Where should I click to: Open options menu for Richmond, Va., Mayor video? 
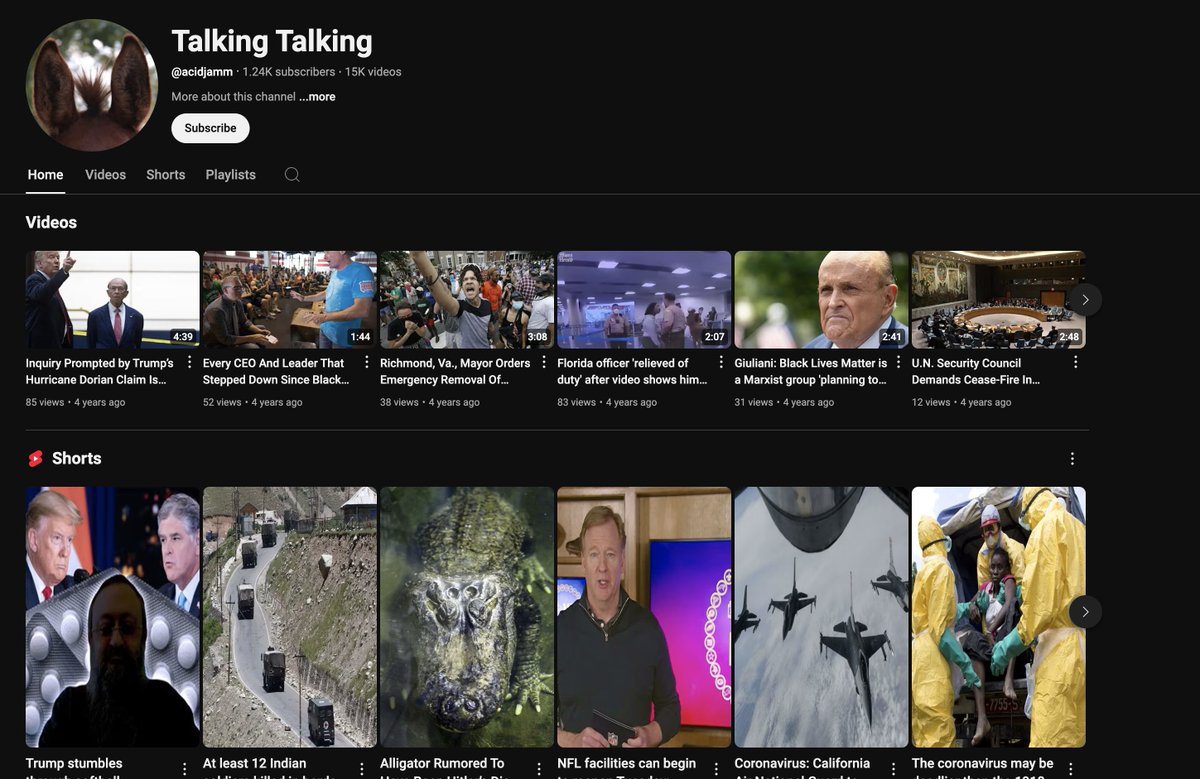point(543,362)
